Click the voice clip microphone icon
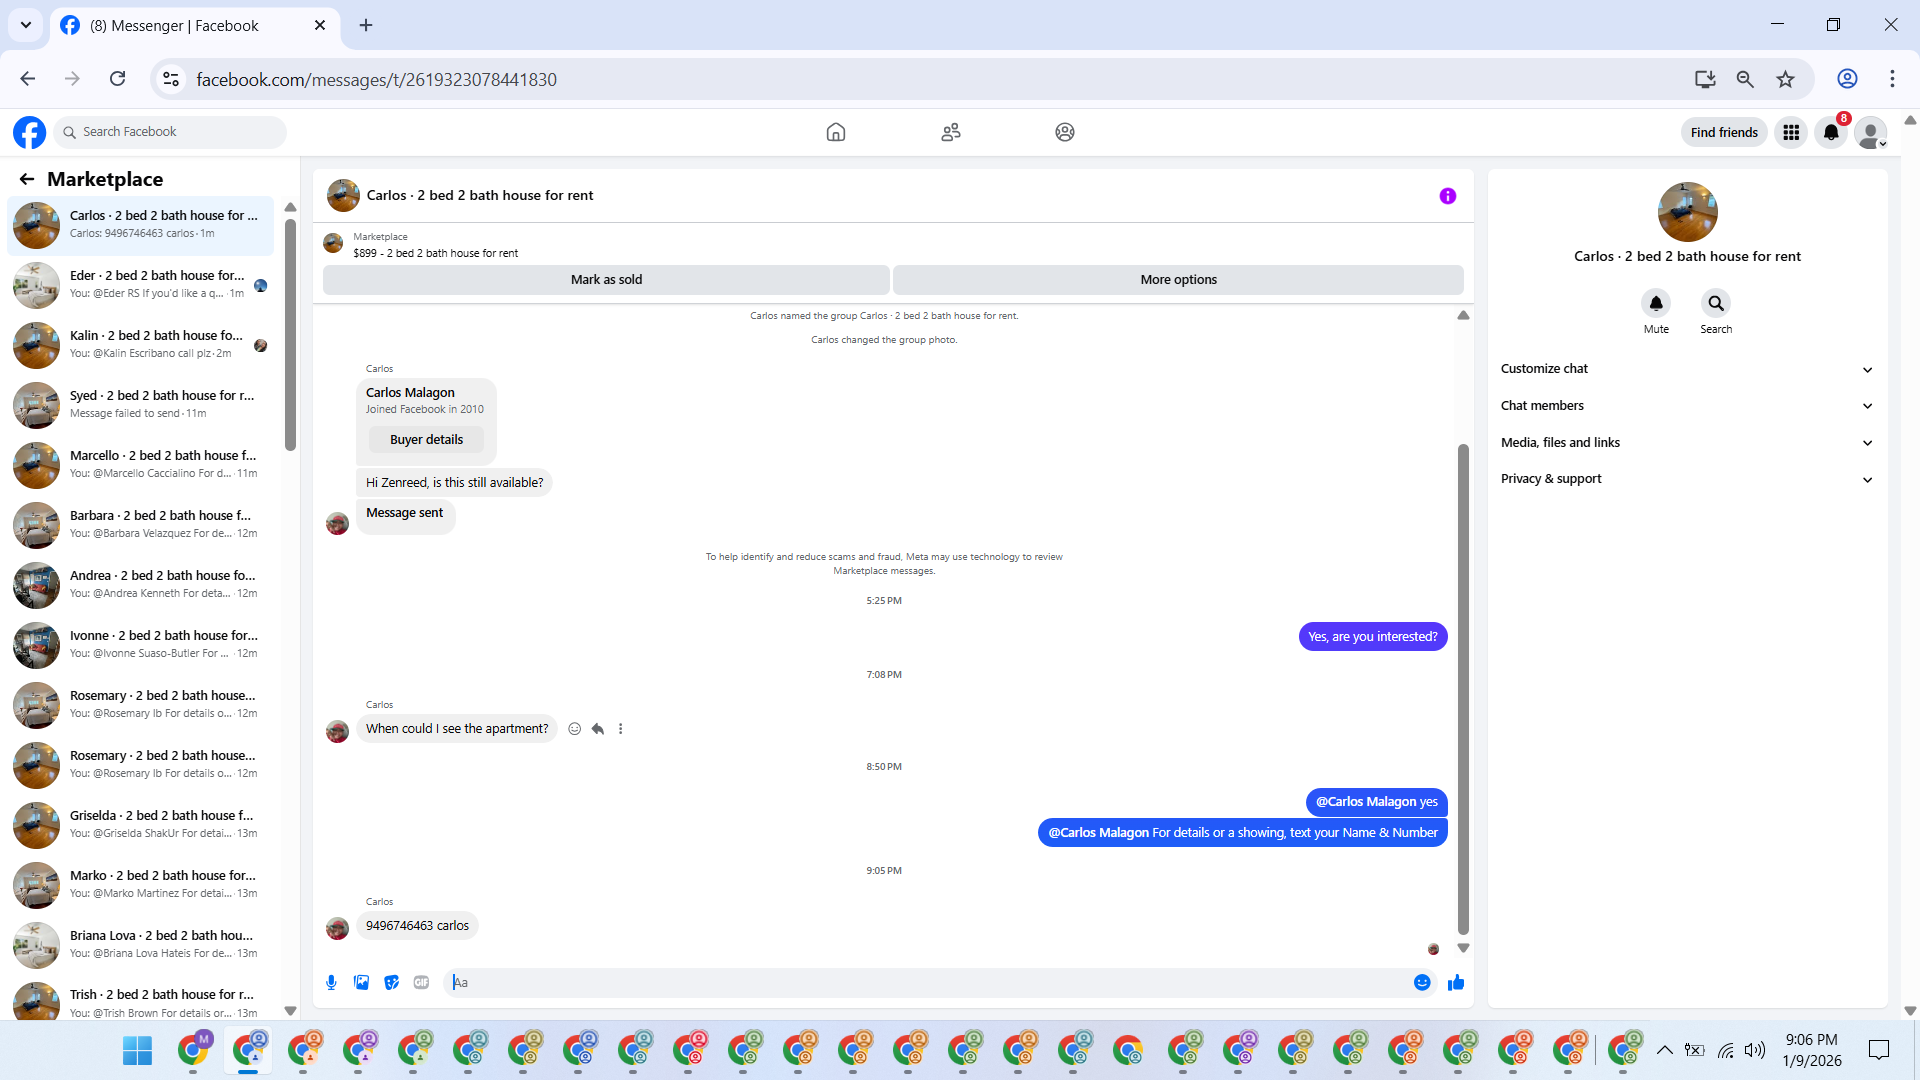 (x=331, y=983)
